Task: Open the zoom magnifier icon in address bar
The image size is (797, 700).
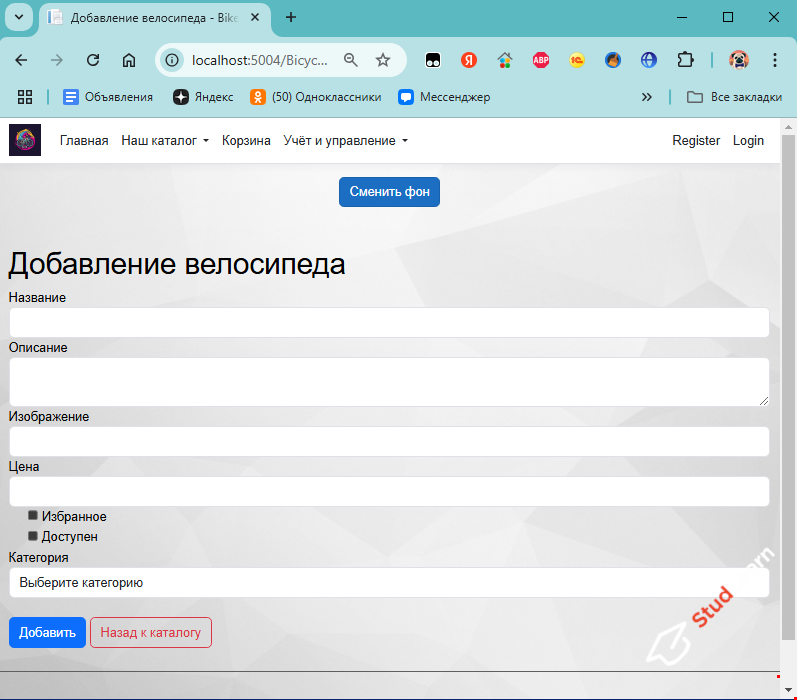Action: click(351, 60)
